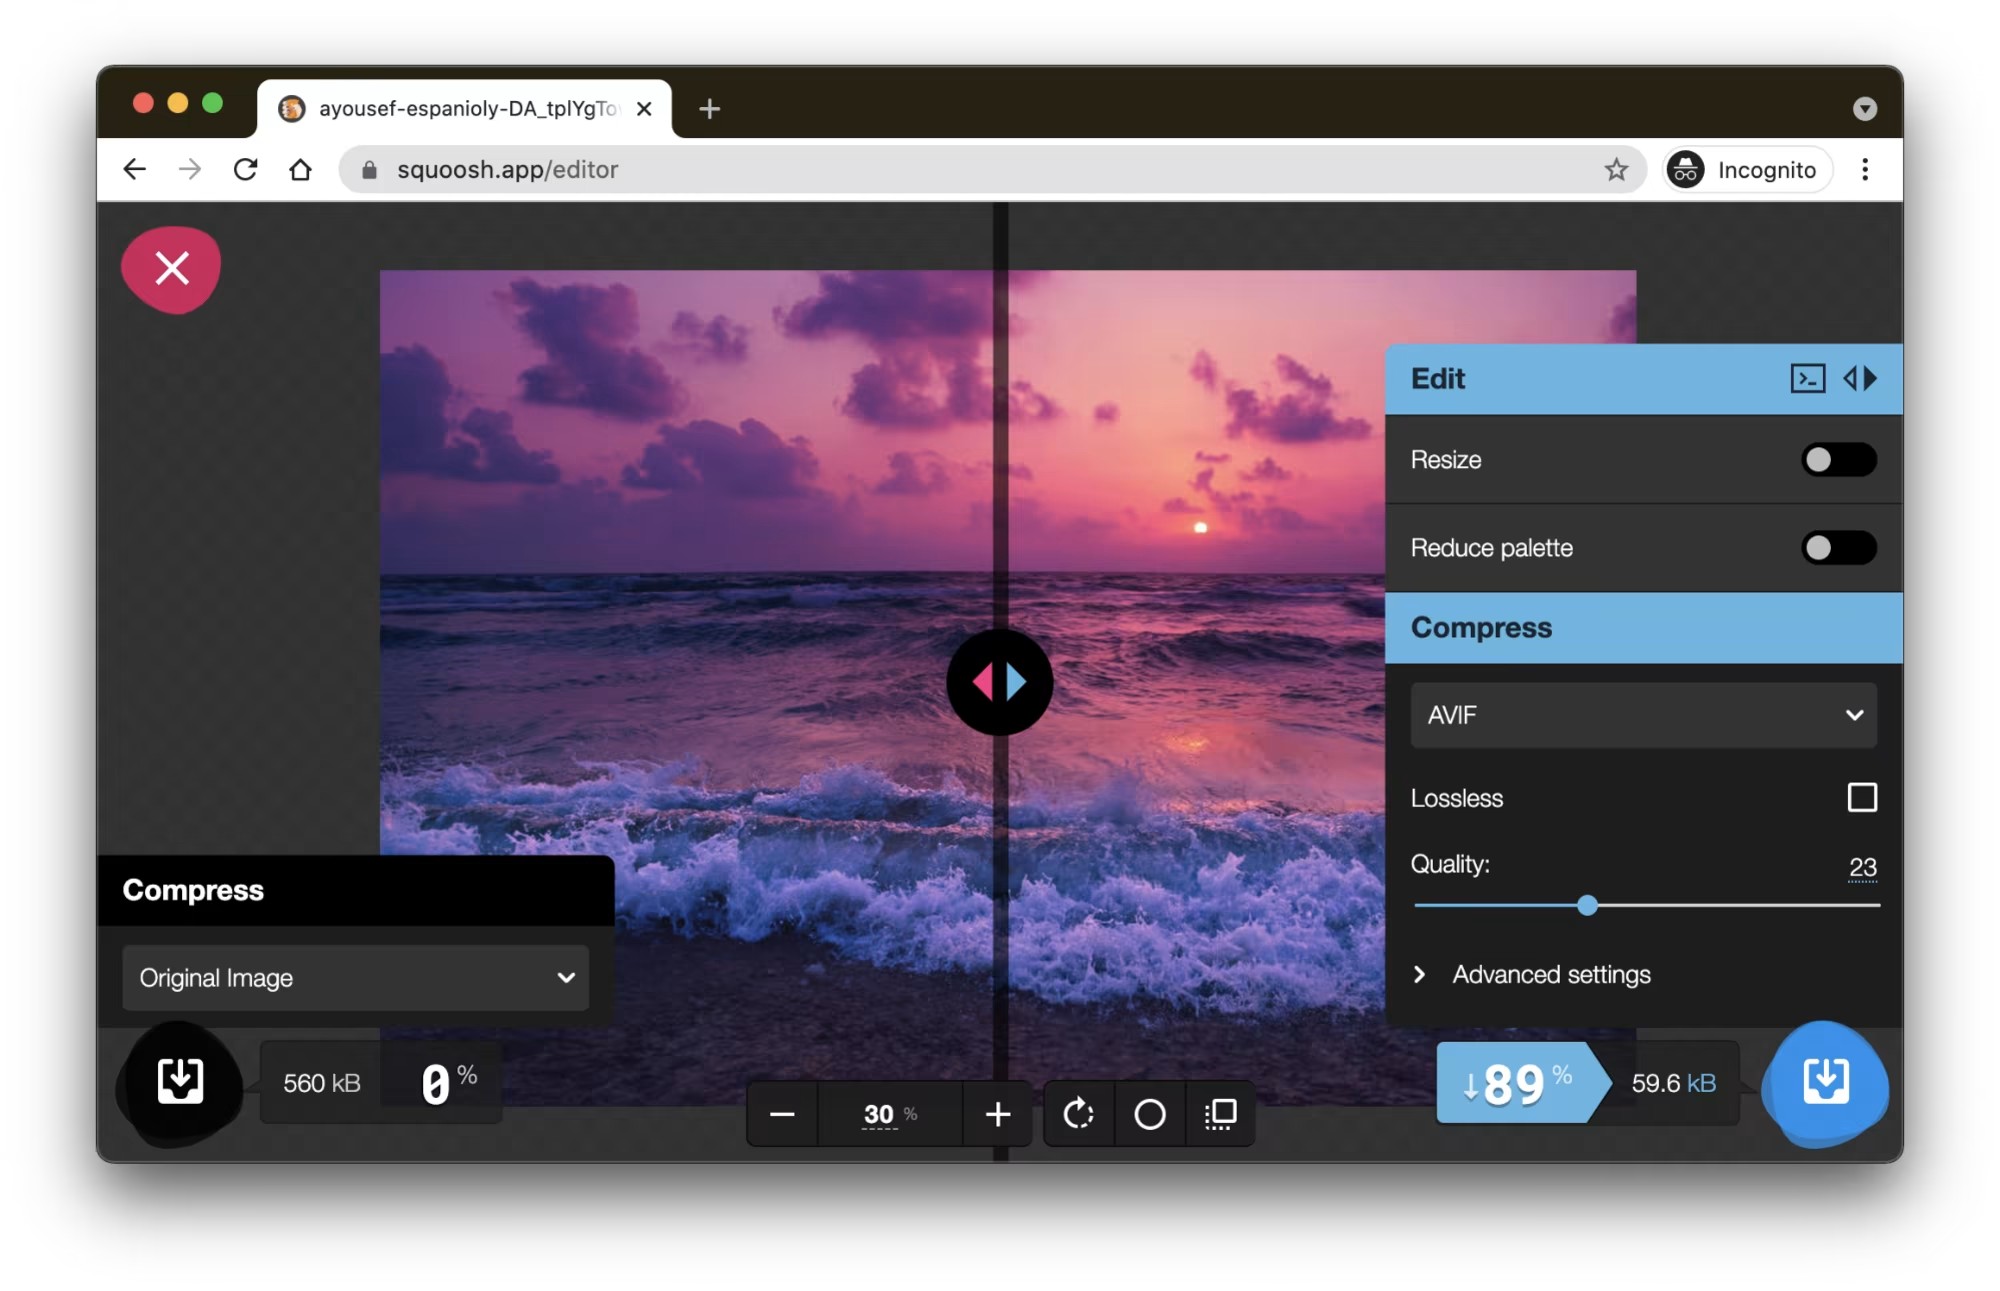Image resolution: width=2000 pixels, height=1291 pixels.
Task: Enable the Resize toggle
Action: point(1838,460)
